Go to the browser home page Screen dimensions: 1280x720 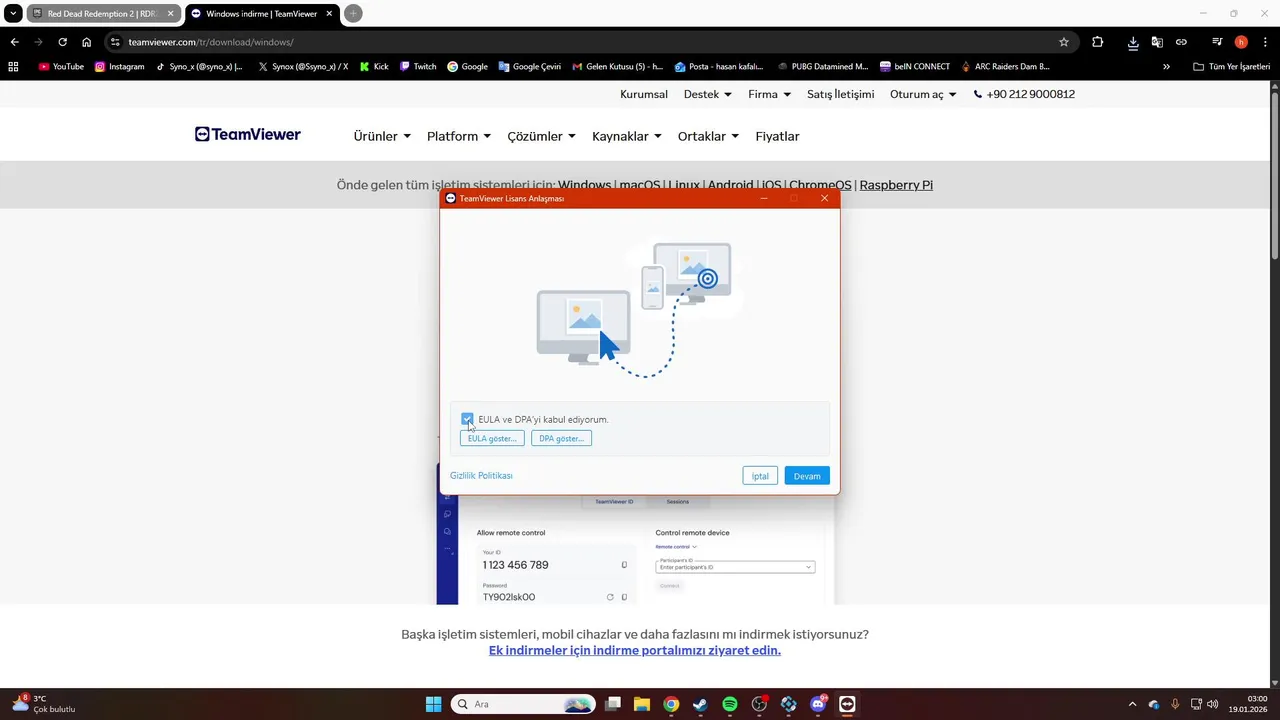[x=87, y=42]
